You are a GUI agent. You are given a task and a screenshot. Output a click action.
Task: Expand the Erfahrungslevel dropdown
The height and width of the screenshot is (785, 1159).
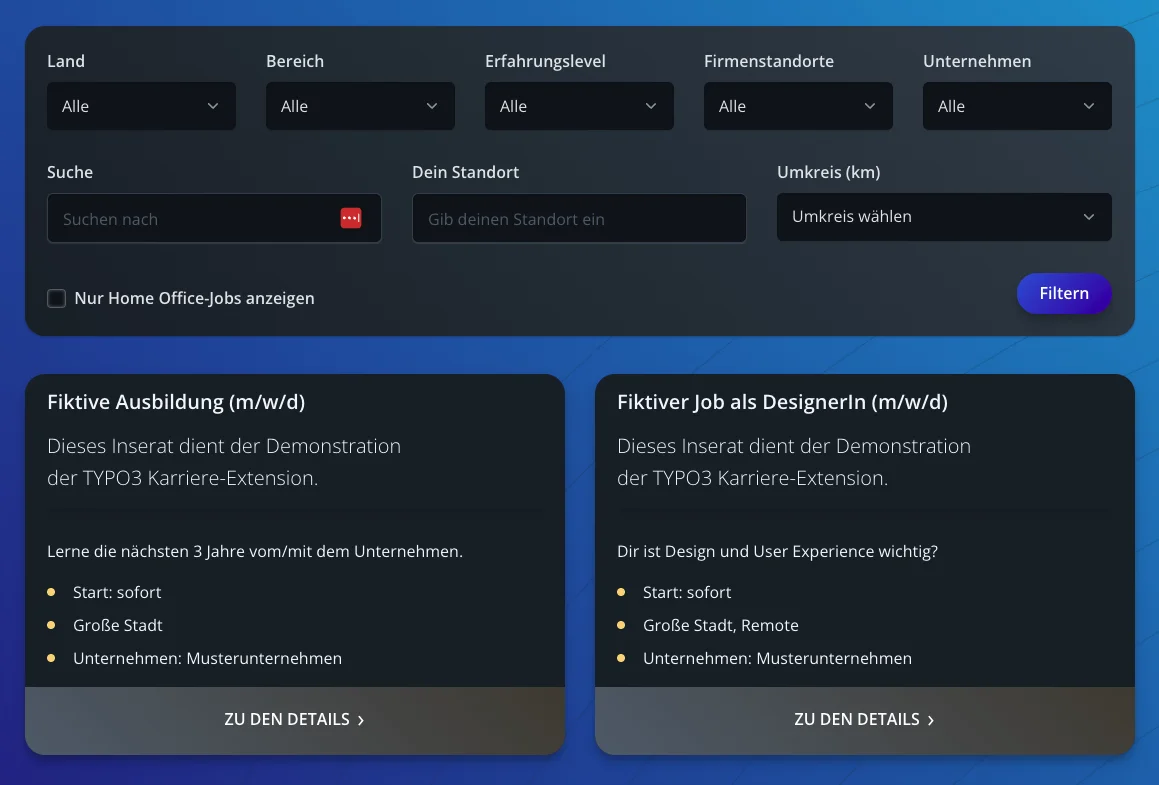pyautogui.click(x=579, y=106)
